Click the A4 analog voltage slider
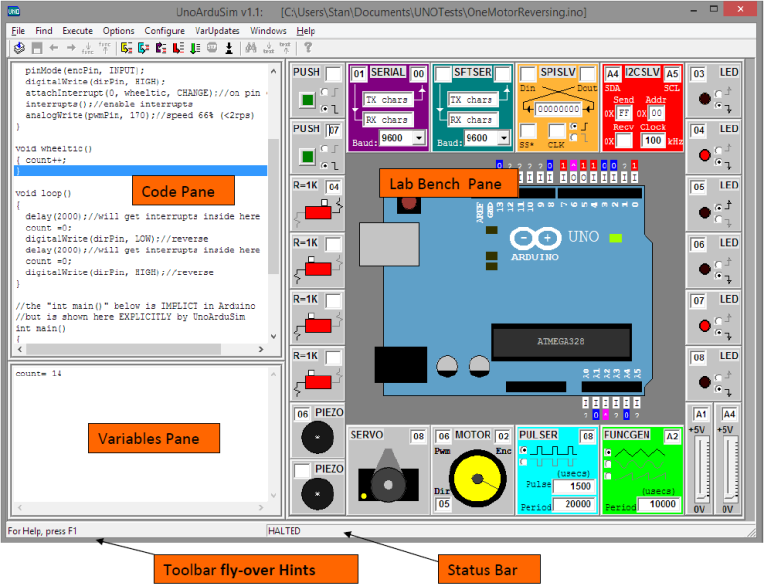 point(729,469)
